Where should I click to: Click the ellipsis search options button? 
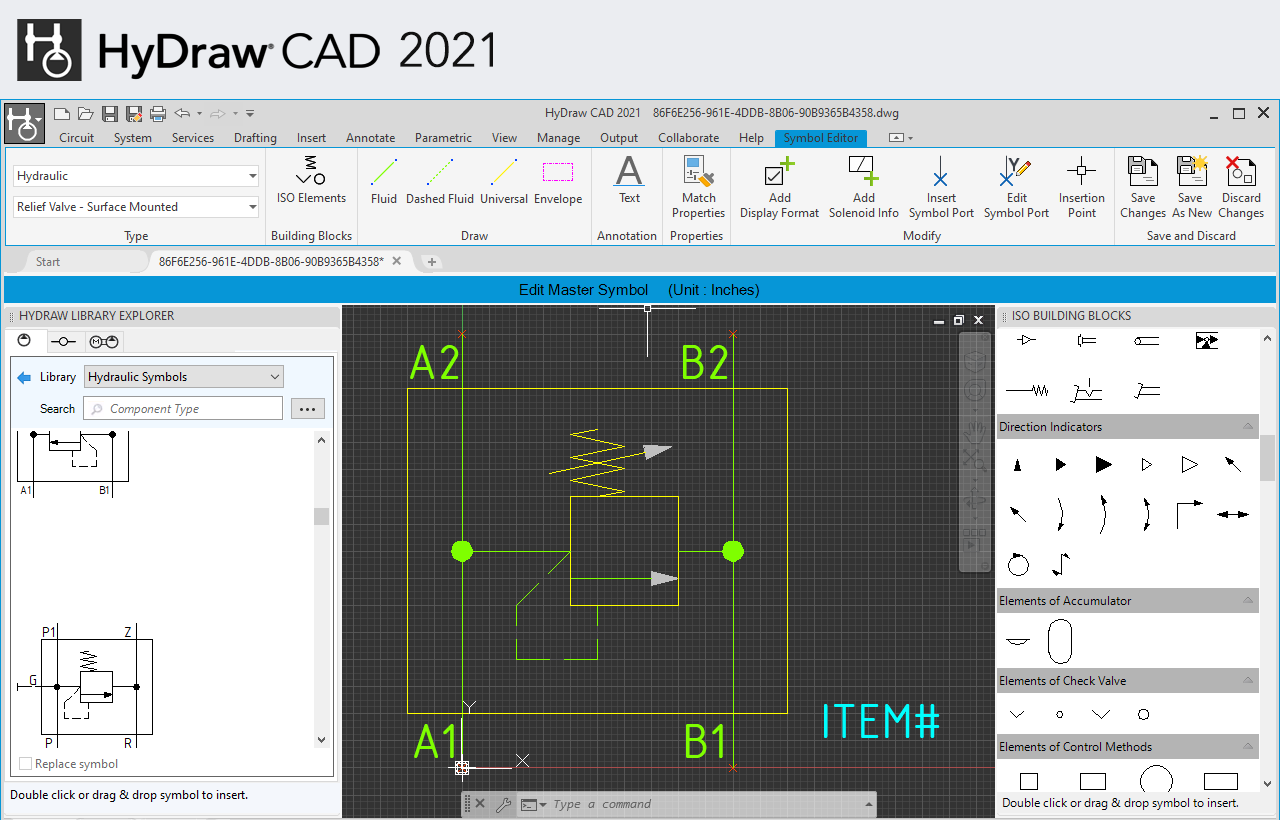pyautogui.click(x=308, y=408)
